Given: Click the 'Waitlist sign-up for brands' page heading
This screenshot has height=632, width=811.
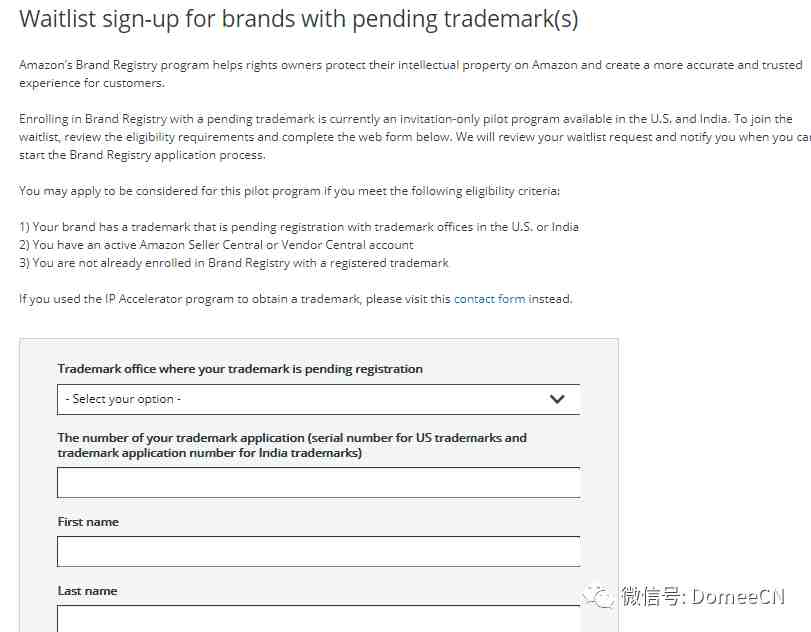Looking at the screenshot, I should click(x=298, y=19).
